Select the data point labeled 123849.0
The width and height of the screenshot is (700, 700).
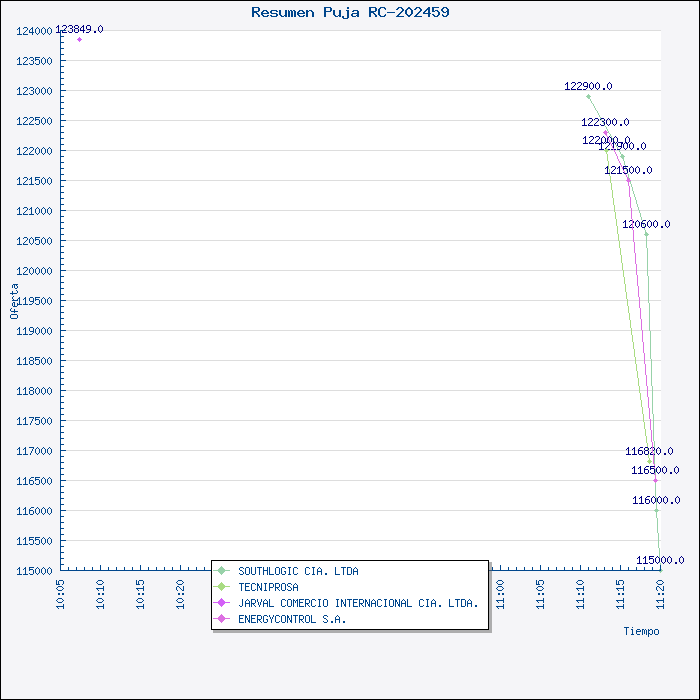pos(79,39)
